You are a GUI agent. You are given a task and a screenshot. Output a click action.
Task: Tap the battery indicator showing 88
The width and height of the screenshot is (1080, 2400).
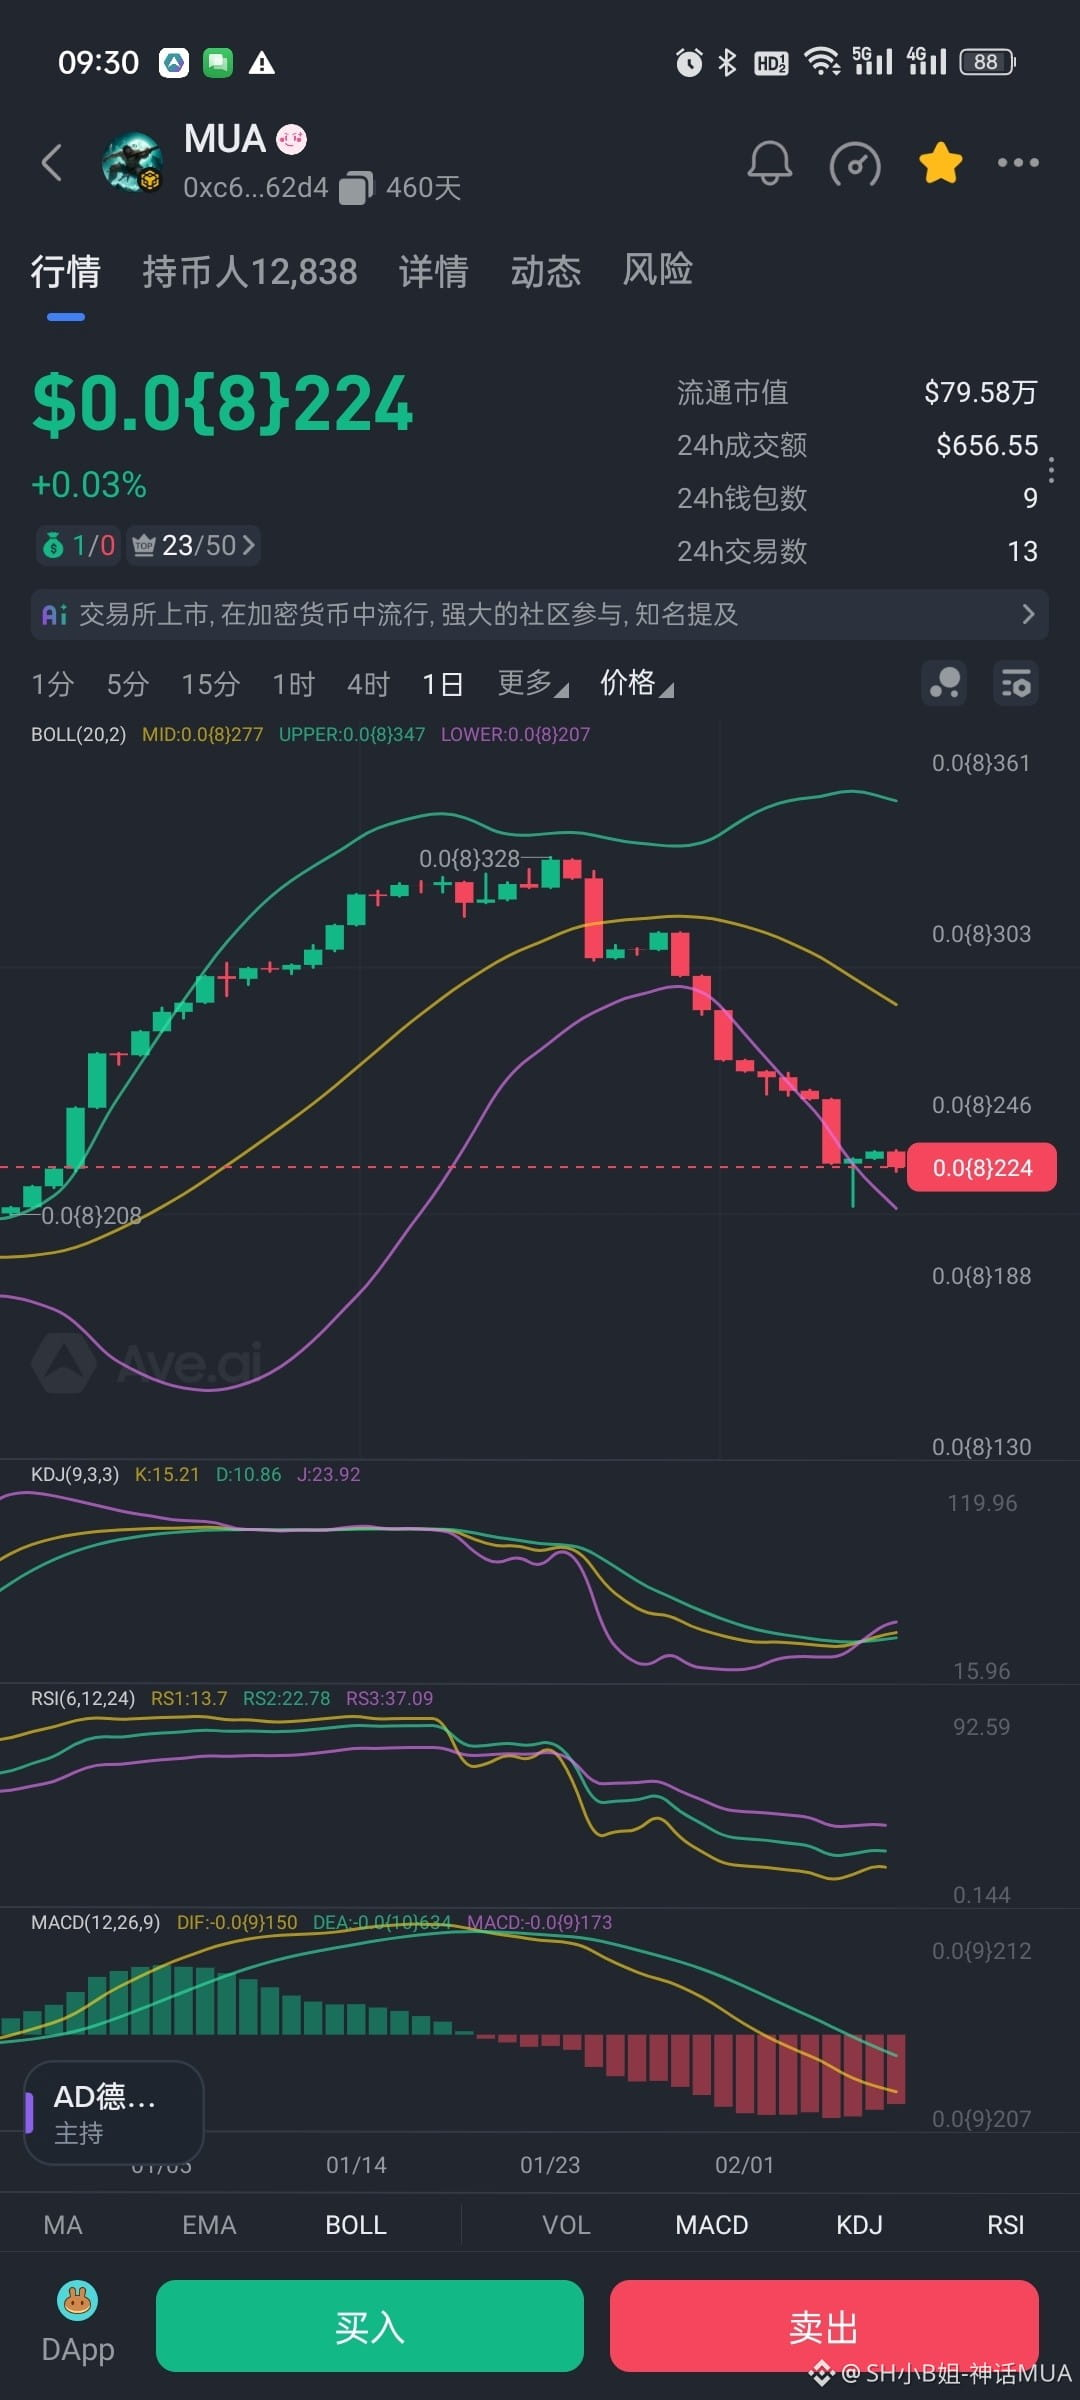(988, 62)
